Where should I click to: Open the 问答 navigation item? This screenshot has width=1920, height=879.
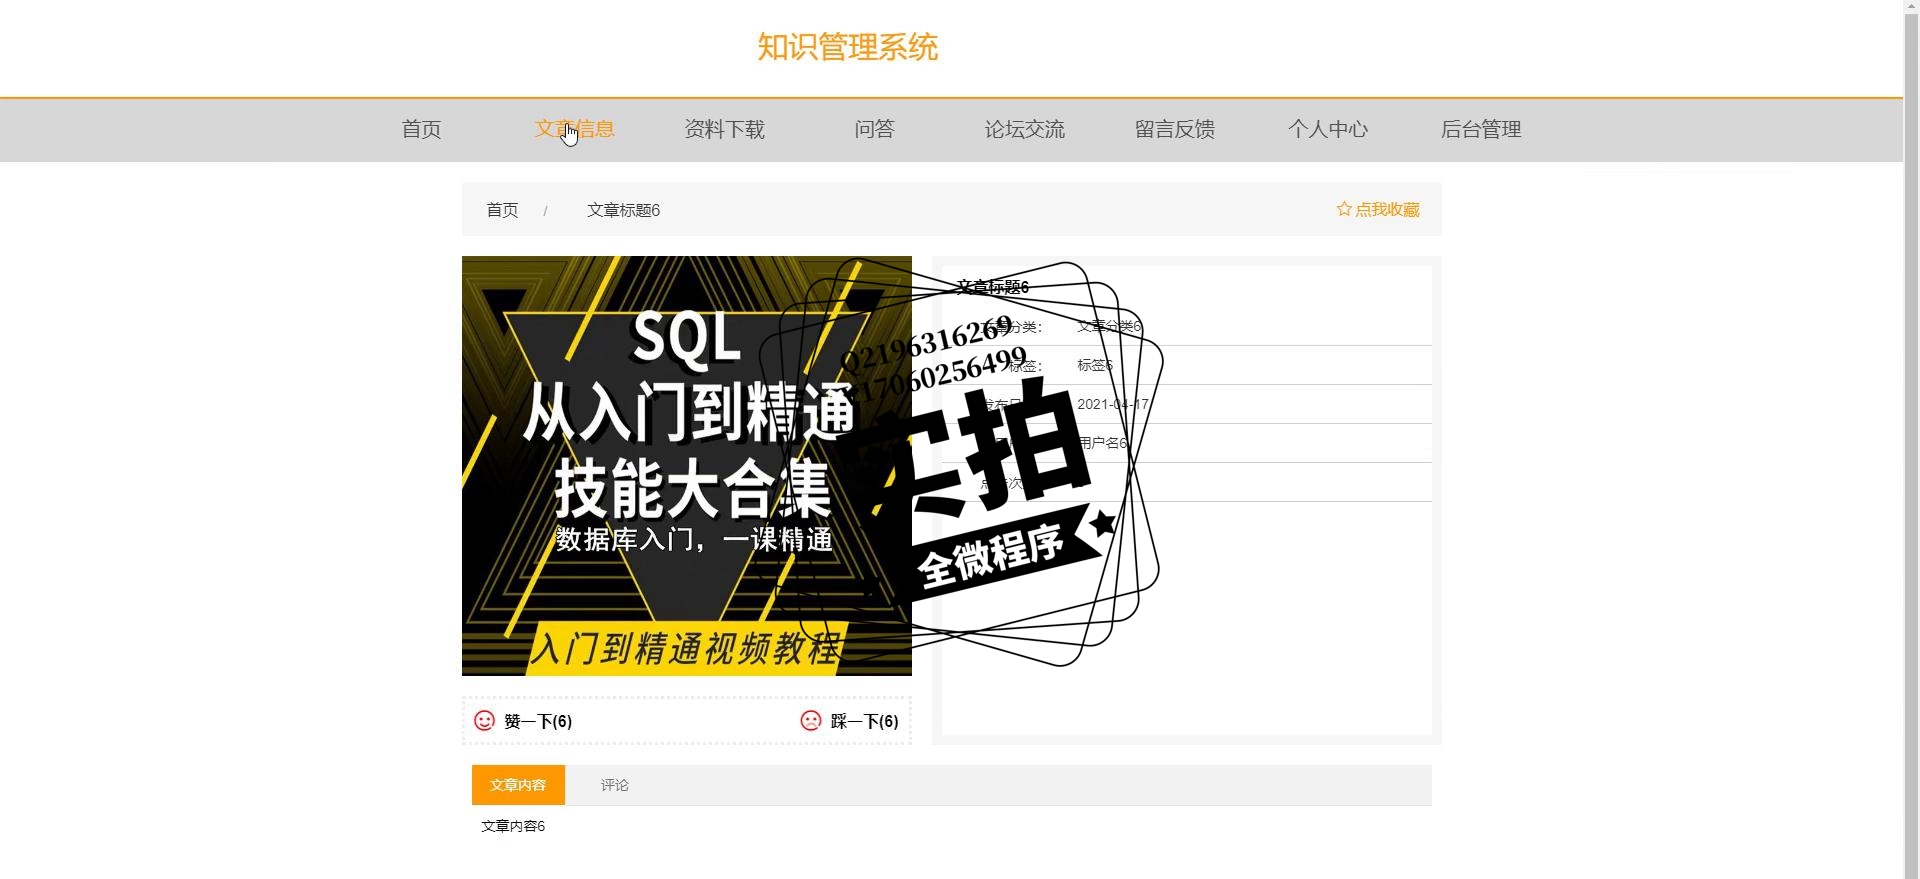tap(874, 129)
